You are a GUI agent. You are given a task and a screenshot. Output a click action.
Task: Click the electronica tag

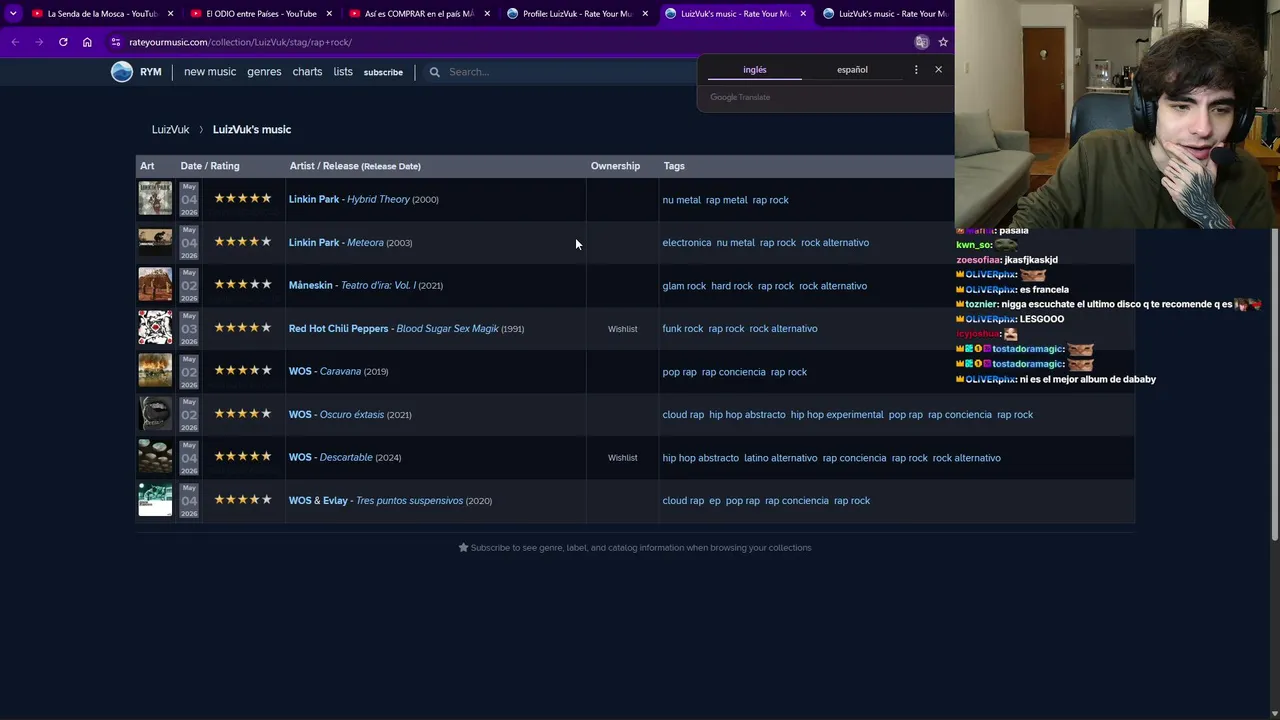(x=687, y=243)
